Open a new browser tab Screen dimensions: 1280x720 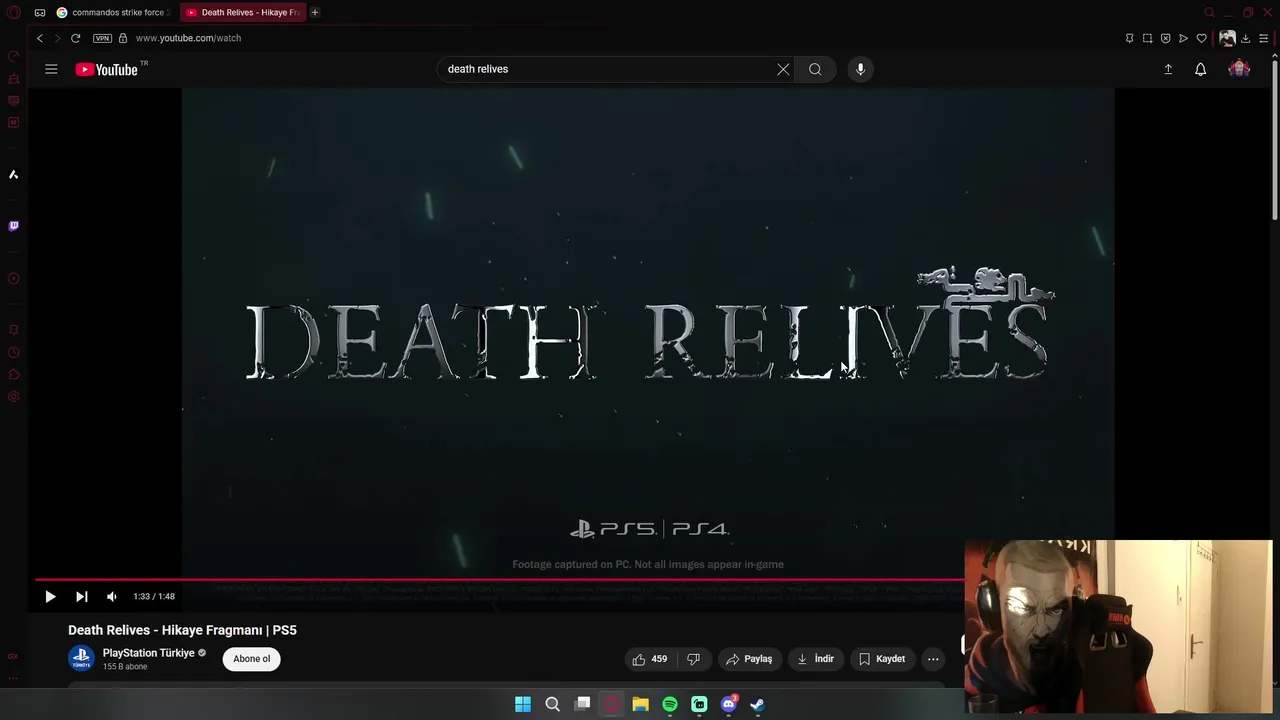(315, 12)
